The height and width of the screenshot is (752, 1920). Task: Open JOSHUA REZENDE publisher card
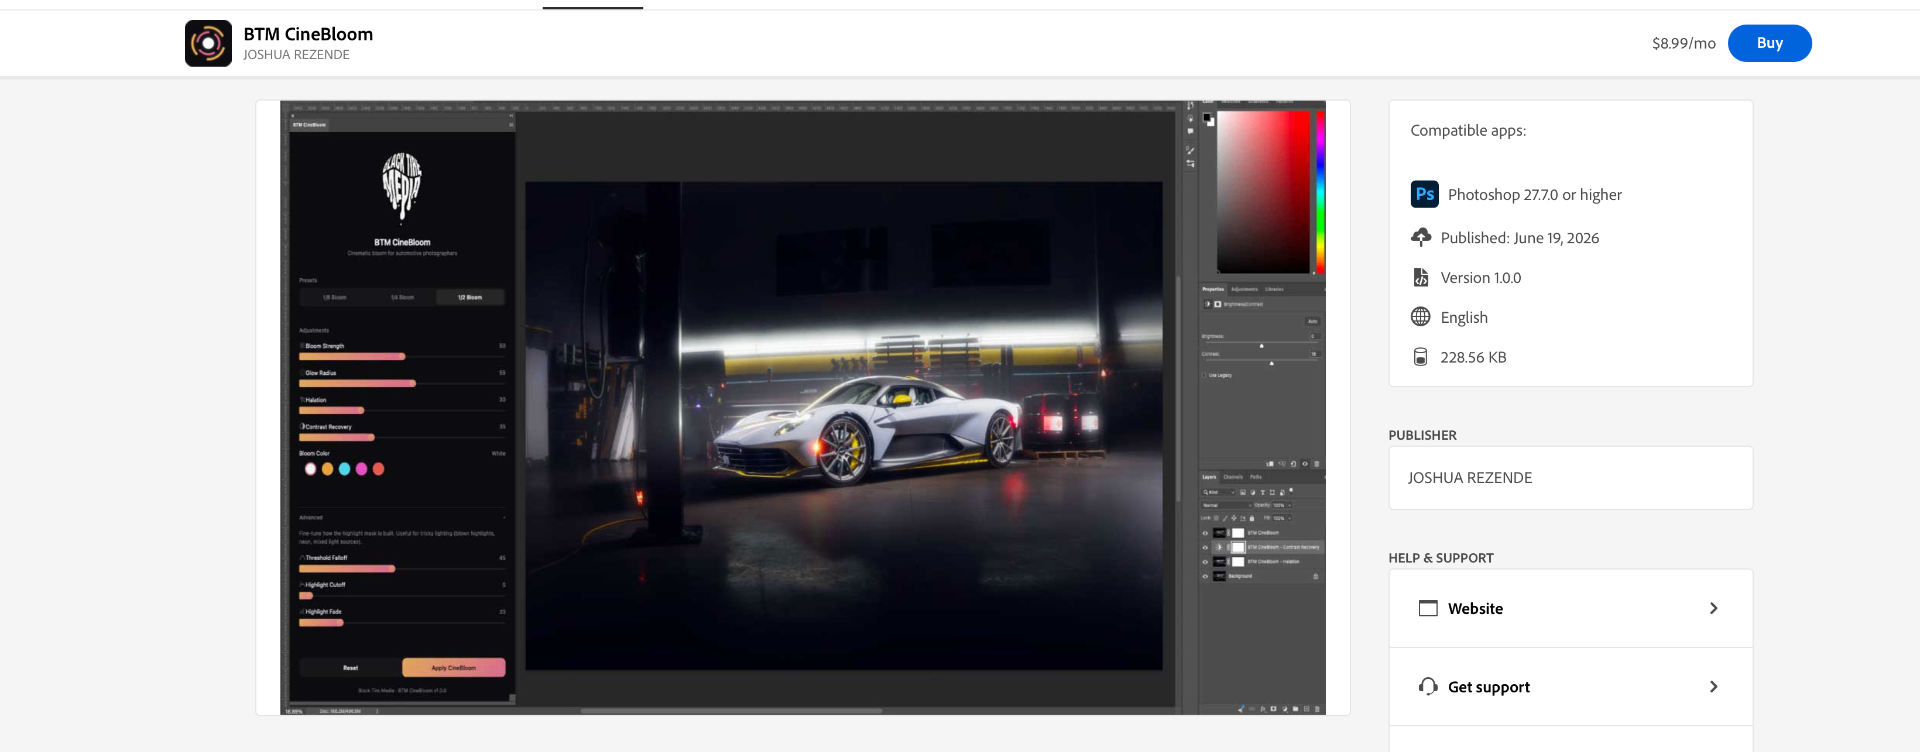1570,478
